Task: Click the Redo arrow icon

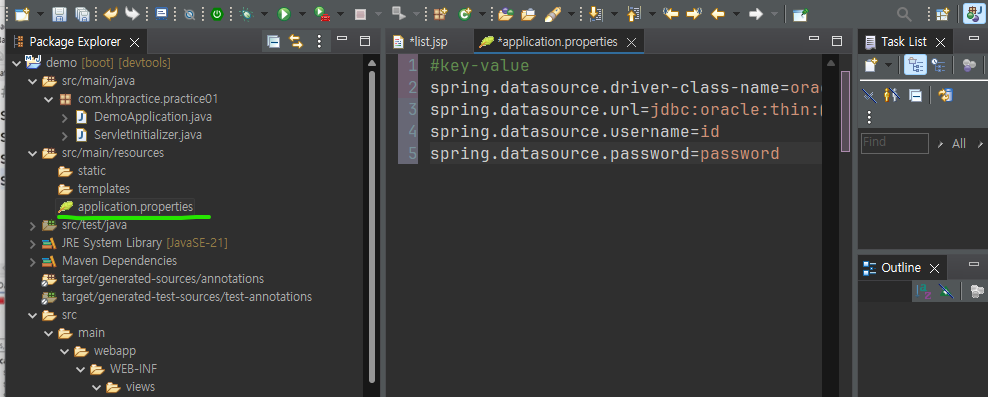Action: coord(132,14)
